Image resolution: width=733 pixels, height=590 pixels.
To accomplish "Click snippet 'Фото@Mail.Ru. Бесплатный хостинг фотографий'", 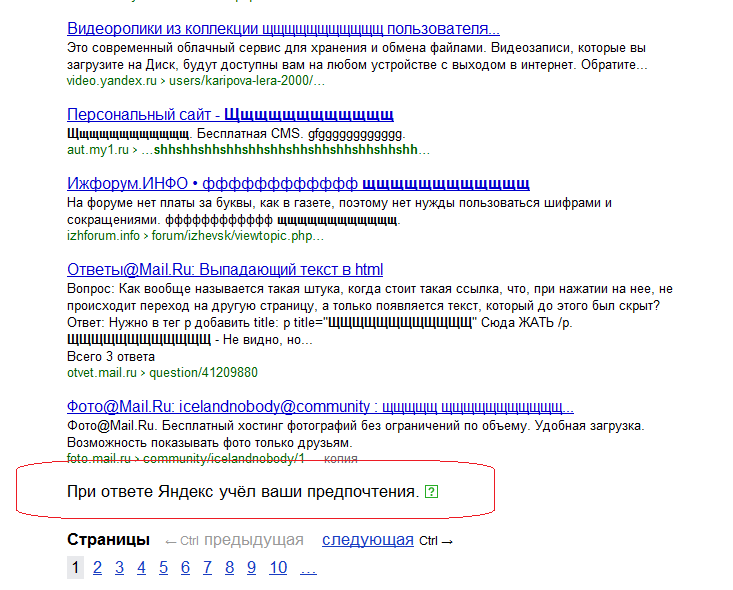I will (356, 425).
